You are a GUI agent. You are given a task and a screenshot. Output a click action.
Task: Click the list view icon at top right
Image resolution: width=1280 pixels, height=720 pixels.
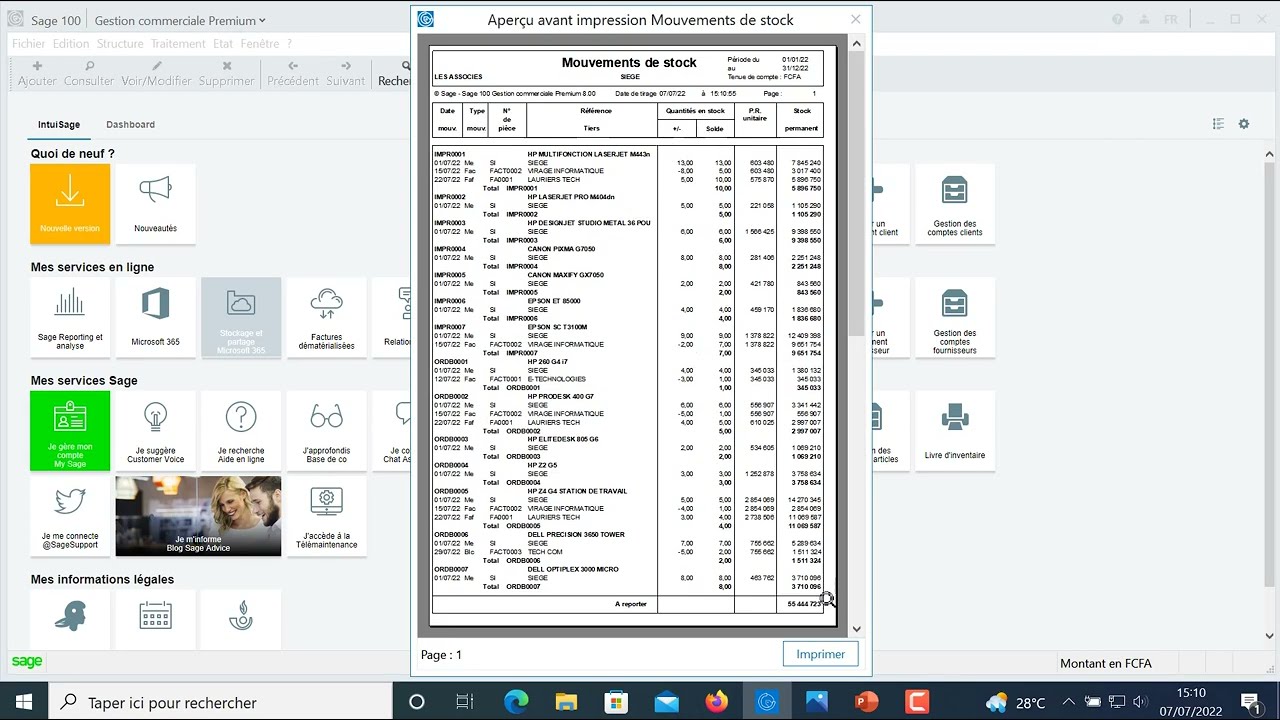[x=1218, y=124]
